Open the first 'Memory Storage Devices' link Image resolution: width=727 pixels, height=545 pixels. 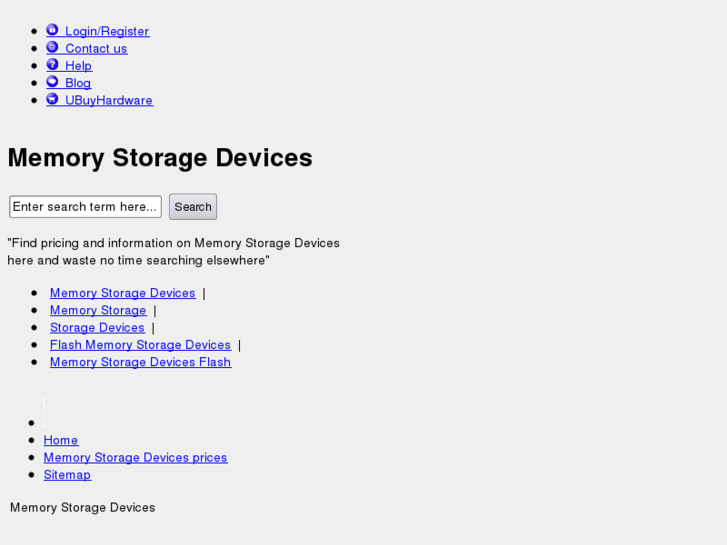point(123,293)
